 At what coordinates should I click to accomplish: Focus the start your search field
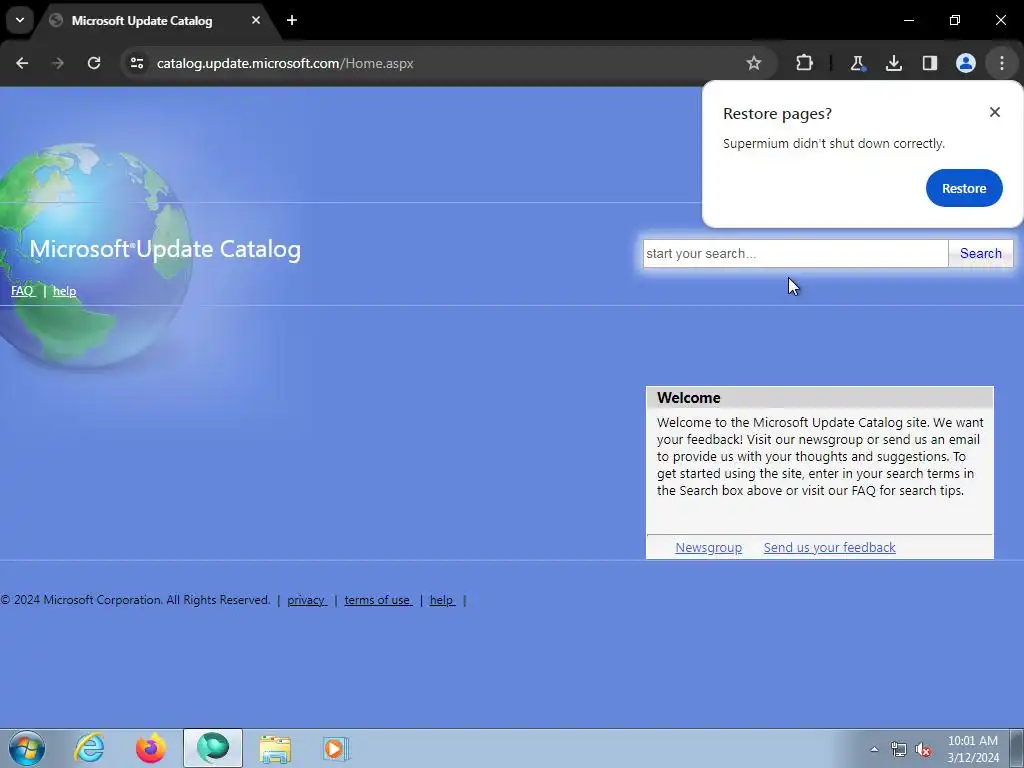pyautogui.click(x=795, y=253)
